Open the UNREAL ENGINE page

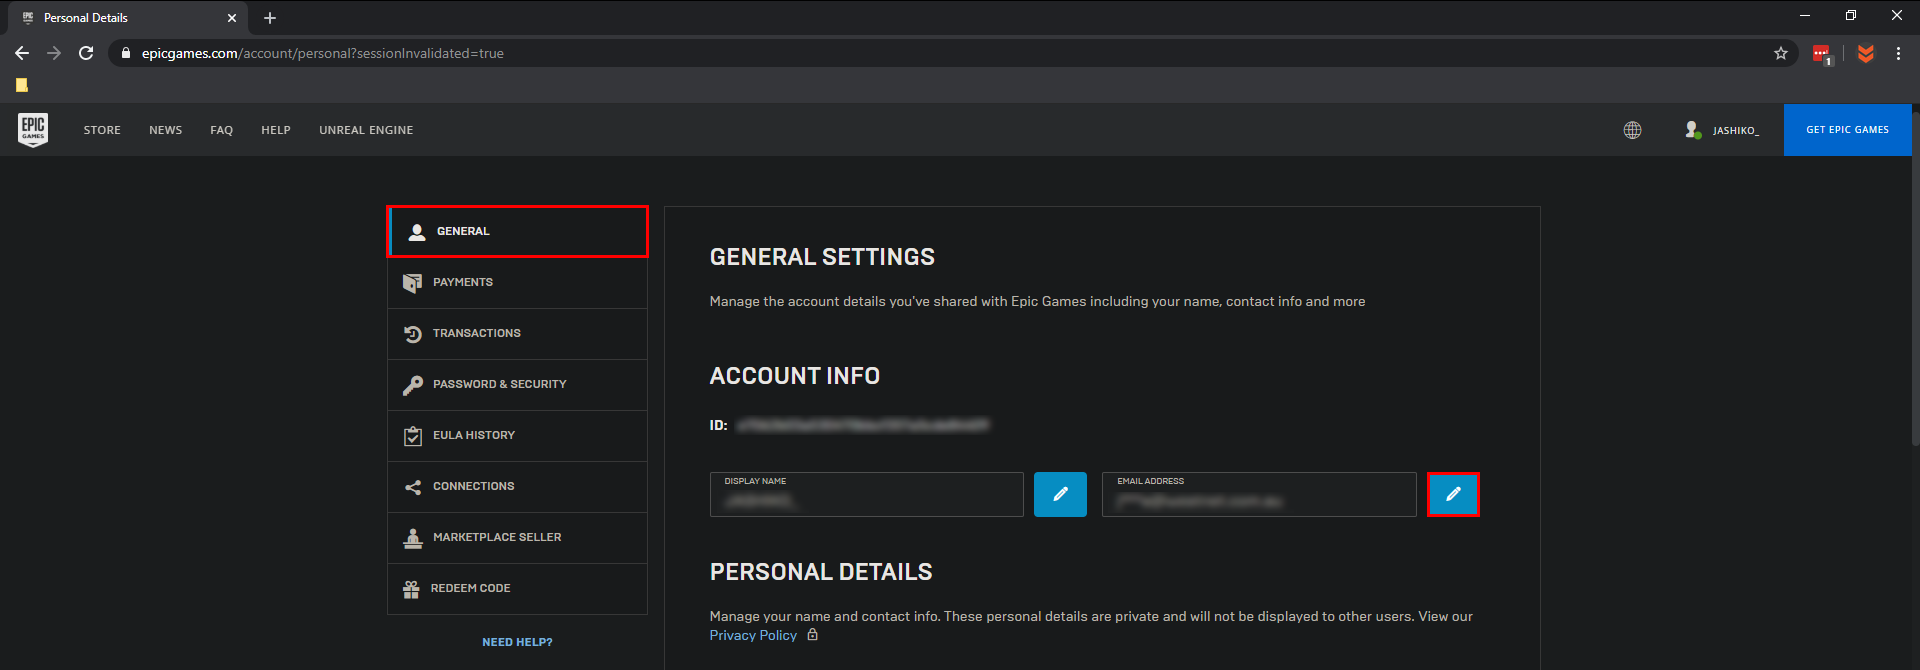coord(366,130)
